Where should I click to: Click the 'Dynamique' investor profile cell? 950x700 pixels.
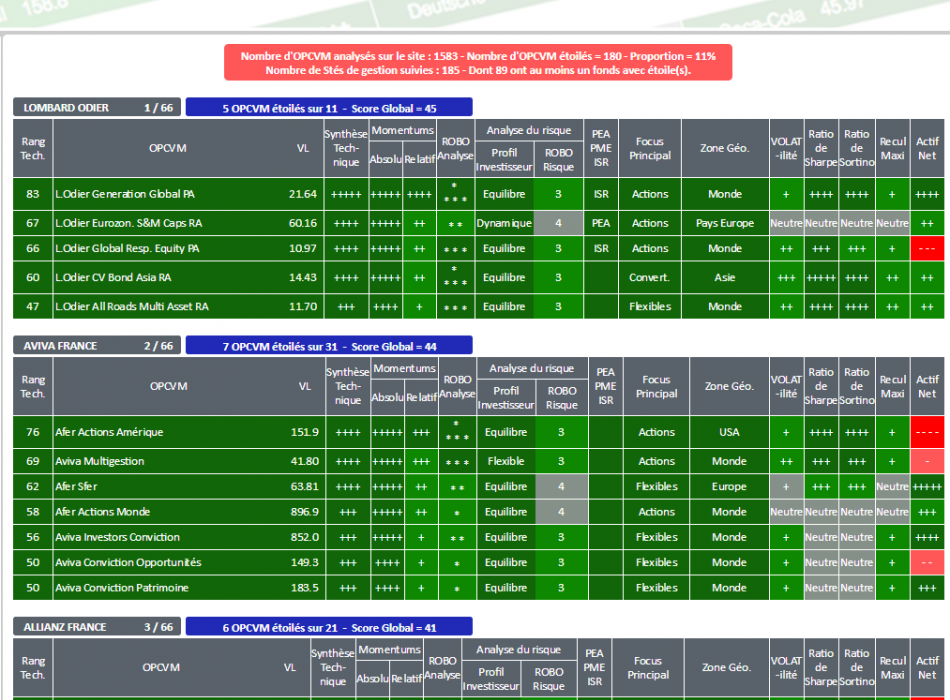(504, 223)
